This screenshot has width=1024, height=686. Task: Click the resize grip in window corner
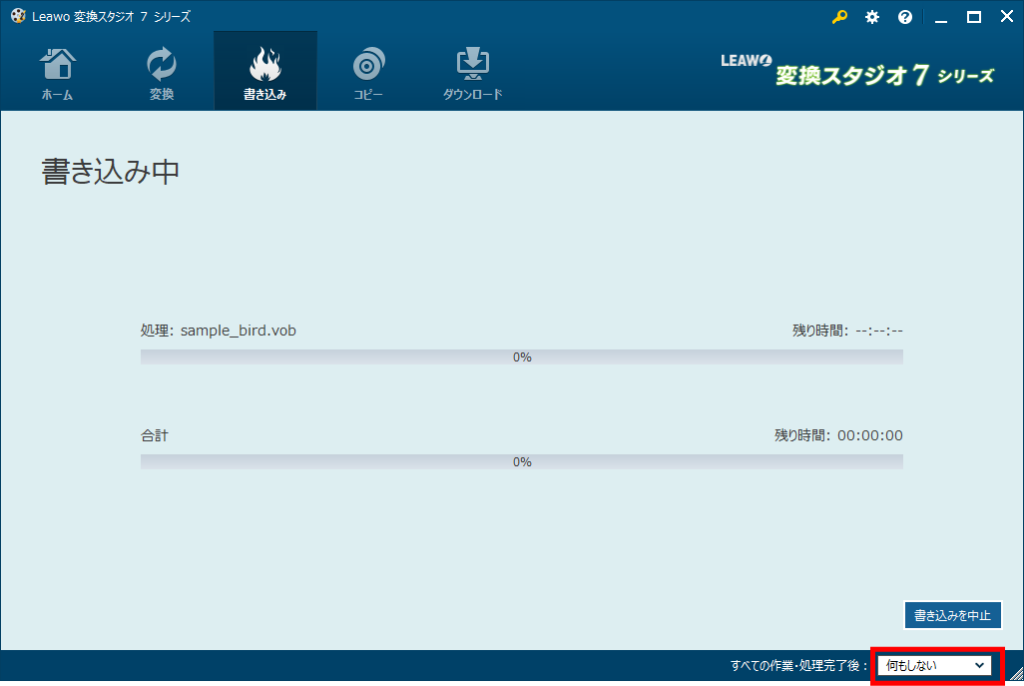(x=1015, y=677)
